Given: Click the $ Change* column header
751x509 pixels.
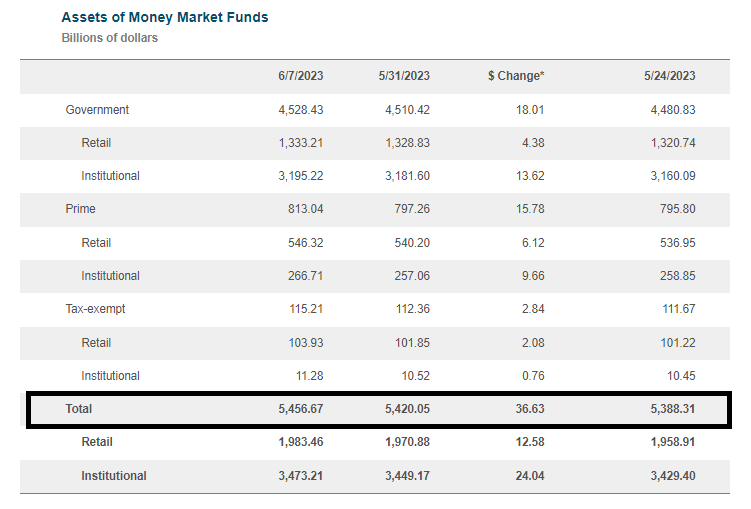Looking at the screenshot, I should [516, 76].
